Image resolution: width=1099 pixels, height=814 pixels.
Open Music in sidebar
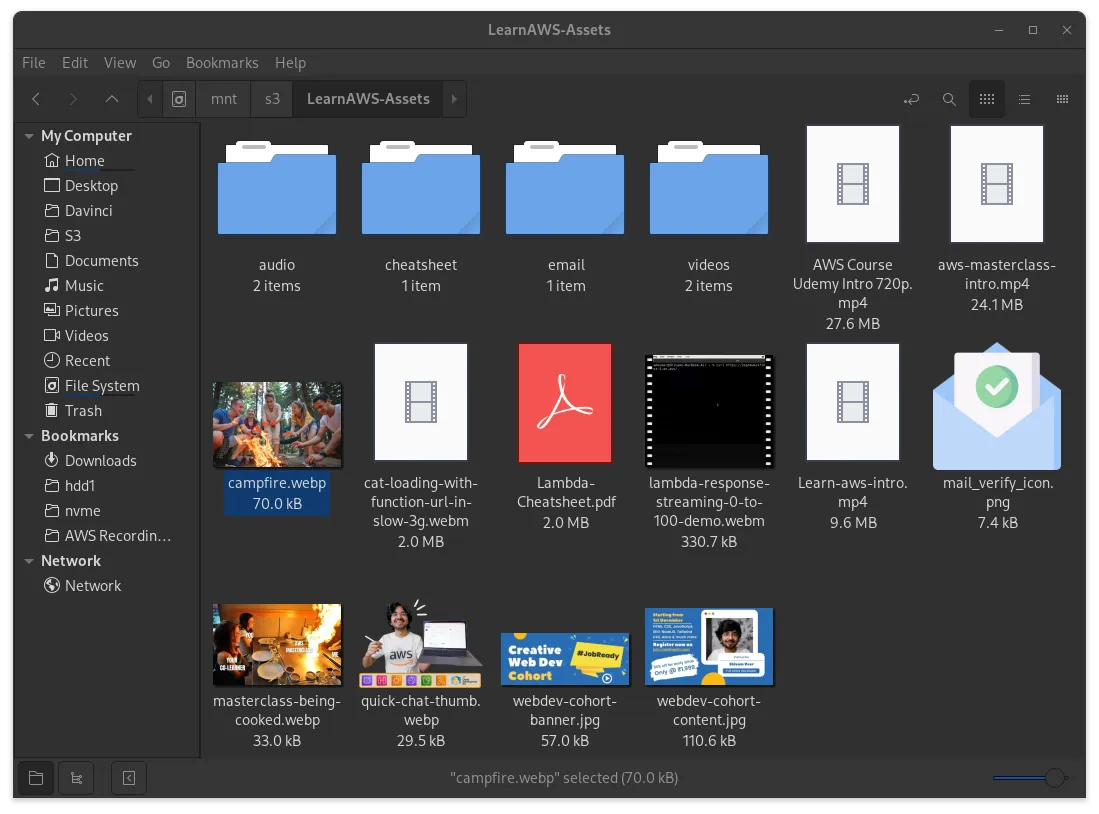click(84, 286)
